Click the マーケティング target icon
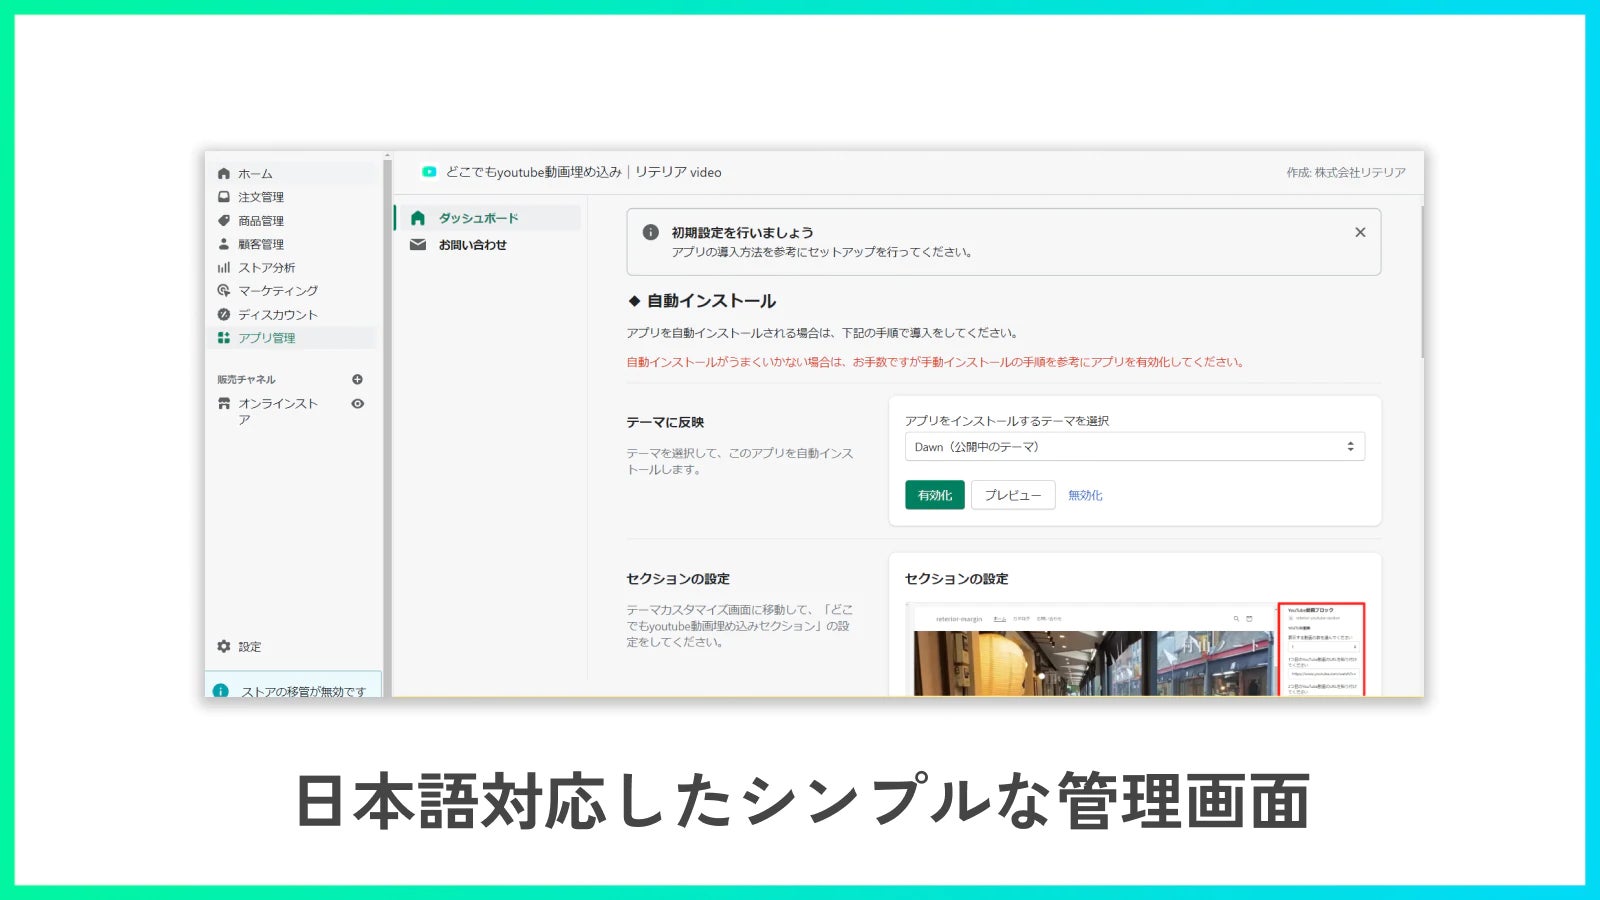The width and height of the screenshot is (1600, 900). 224,291
